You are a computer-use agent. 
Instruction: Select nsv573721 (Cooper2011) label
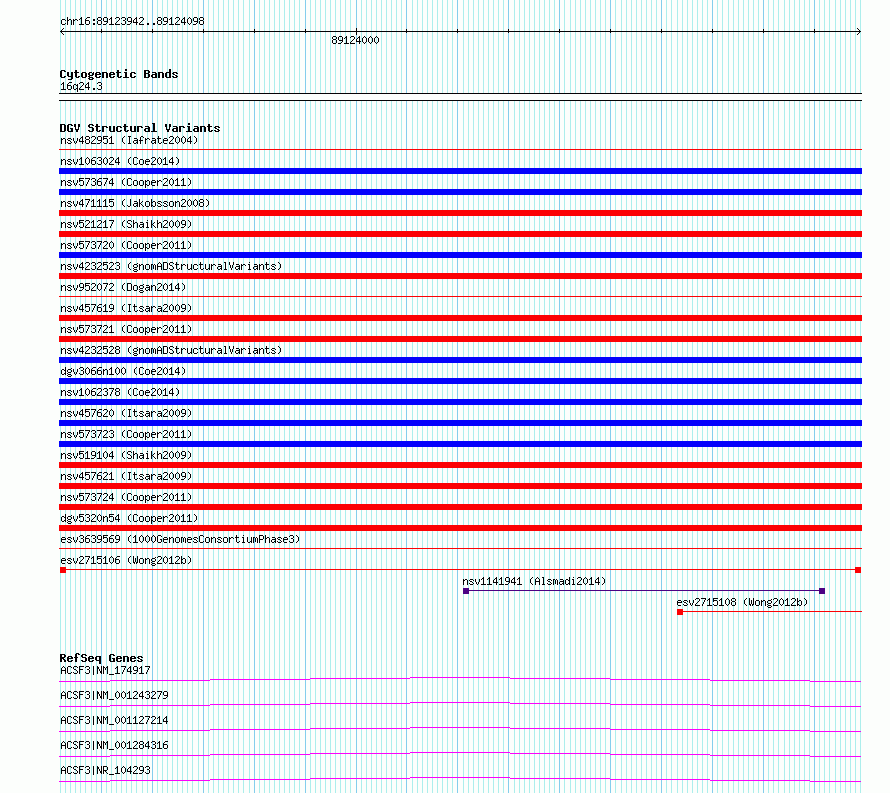(126, 329)
